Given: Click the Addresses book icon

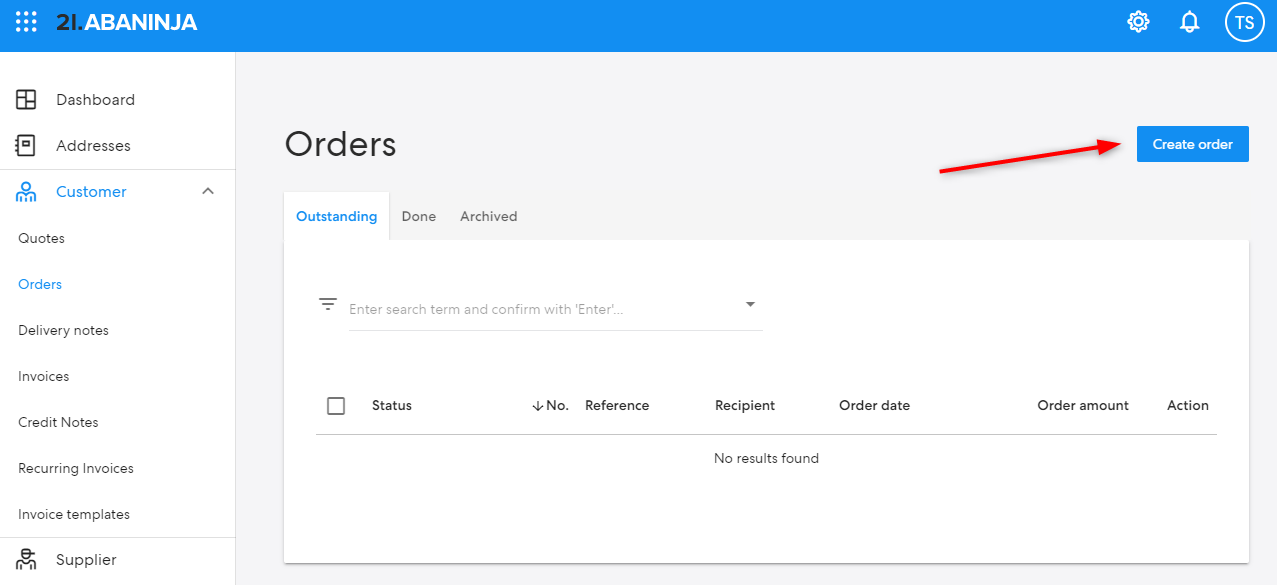Looking at the screenshot, I should tap(25, 145).
